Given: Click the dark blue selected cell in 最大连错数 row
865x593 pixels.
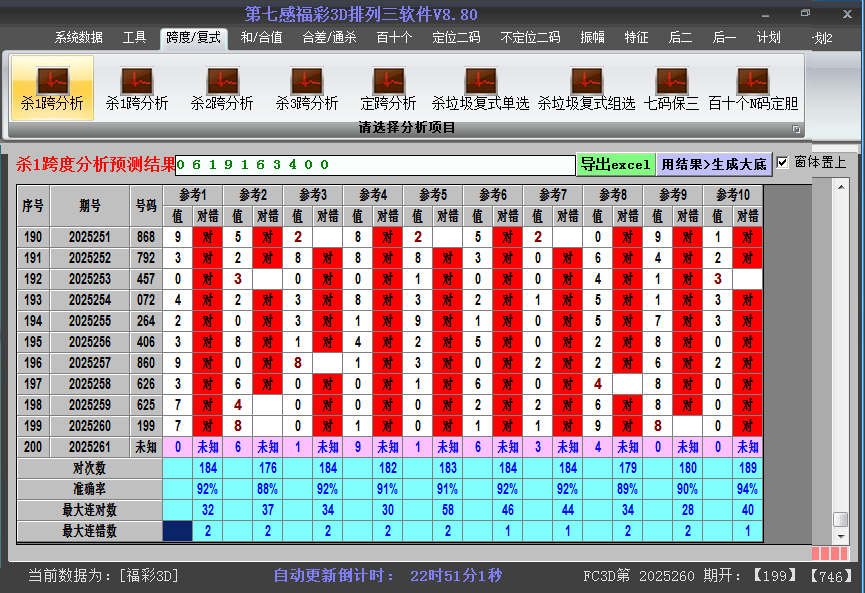Looking at the screenshot, I should [178, 531].
